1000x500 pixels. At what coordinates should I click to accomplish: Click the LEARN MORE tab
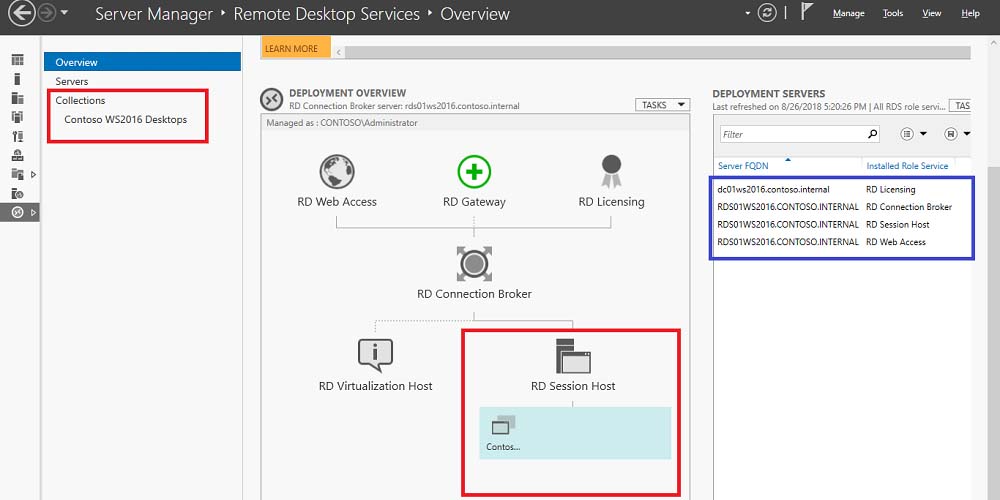[295, 48]
